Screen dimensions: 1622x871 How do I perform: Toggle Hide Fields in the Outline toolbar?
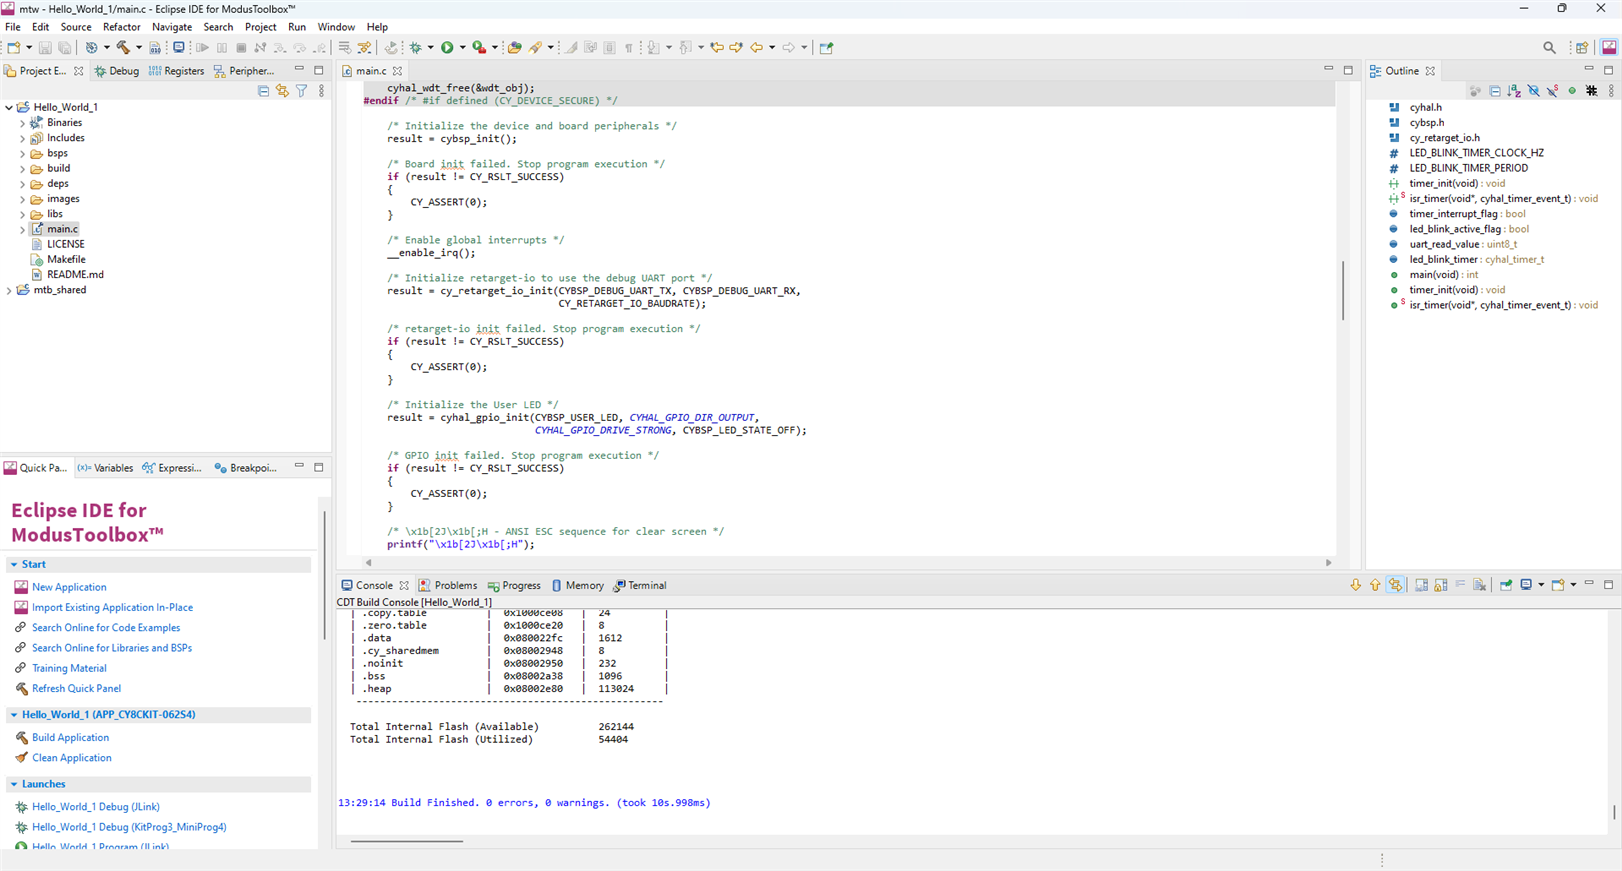coord(1533,90)
